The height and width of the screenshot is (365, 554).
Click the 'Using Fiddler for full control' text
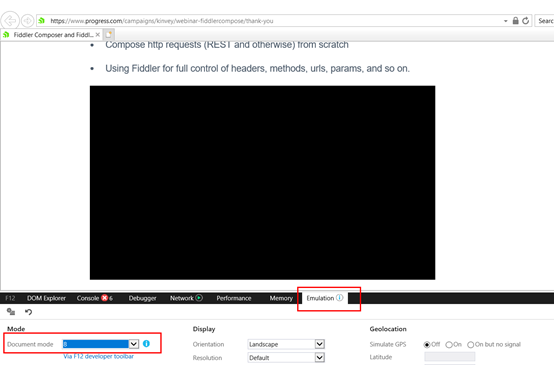[258, 69]
